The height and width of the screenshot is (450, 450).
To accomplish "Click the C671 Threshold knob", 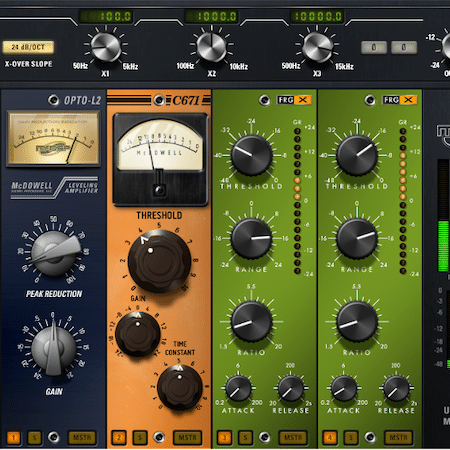I will [159, 261].
